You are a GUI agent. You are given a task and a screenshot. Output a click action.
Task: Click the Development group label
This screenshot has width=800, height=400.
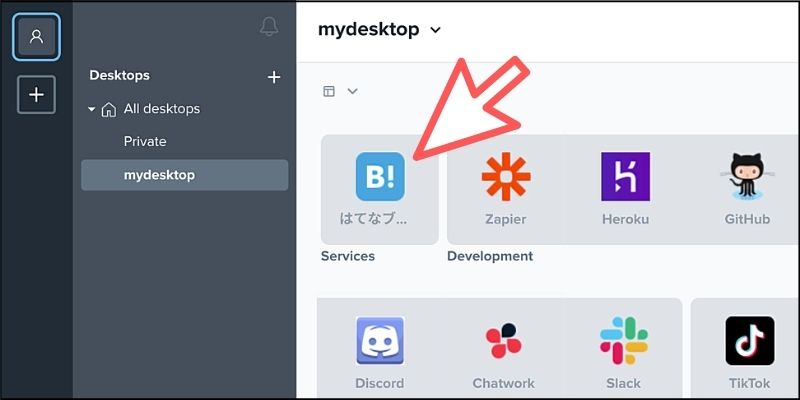coord(490,256)
